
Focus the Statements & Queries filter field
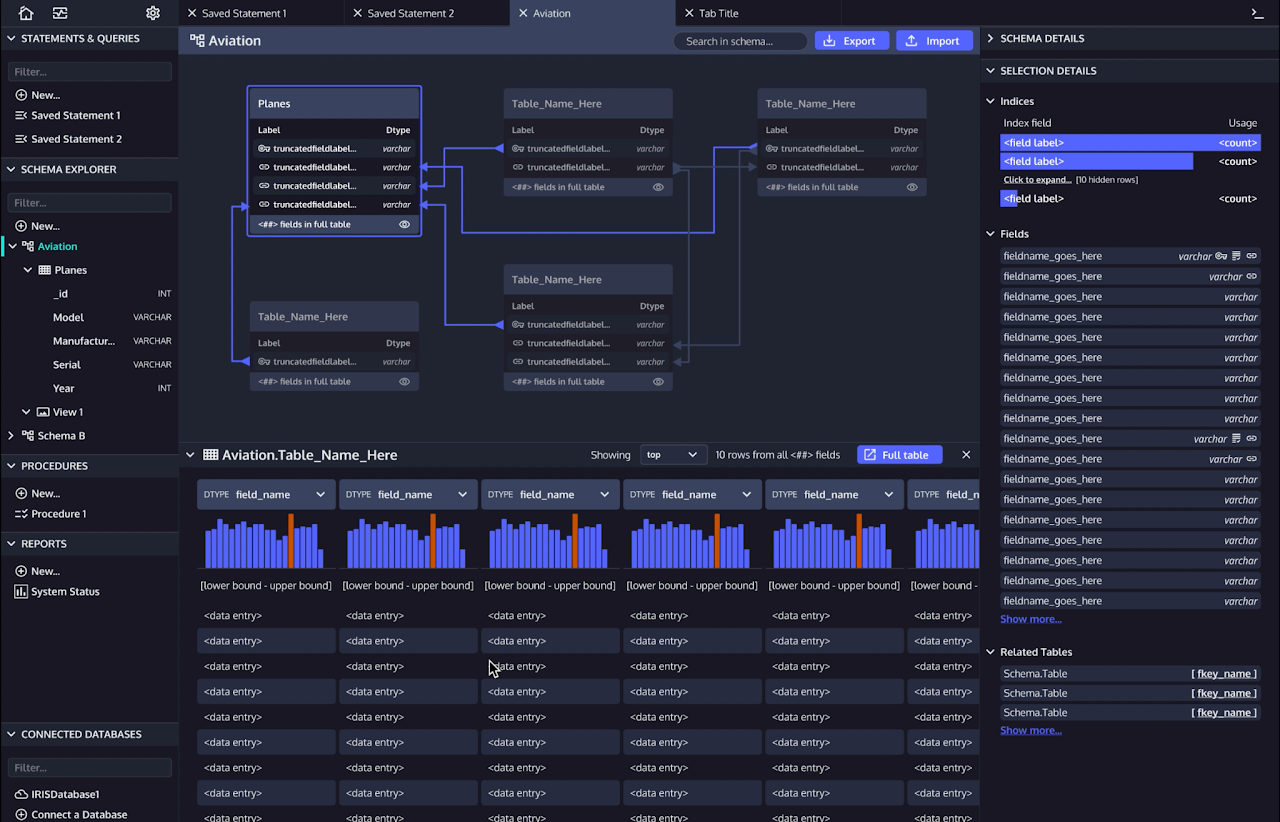(90, 72)
